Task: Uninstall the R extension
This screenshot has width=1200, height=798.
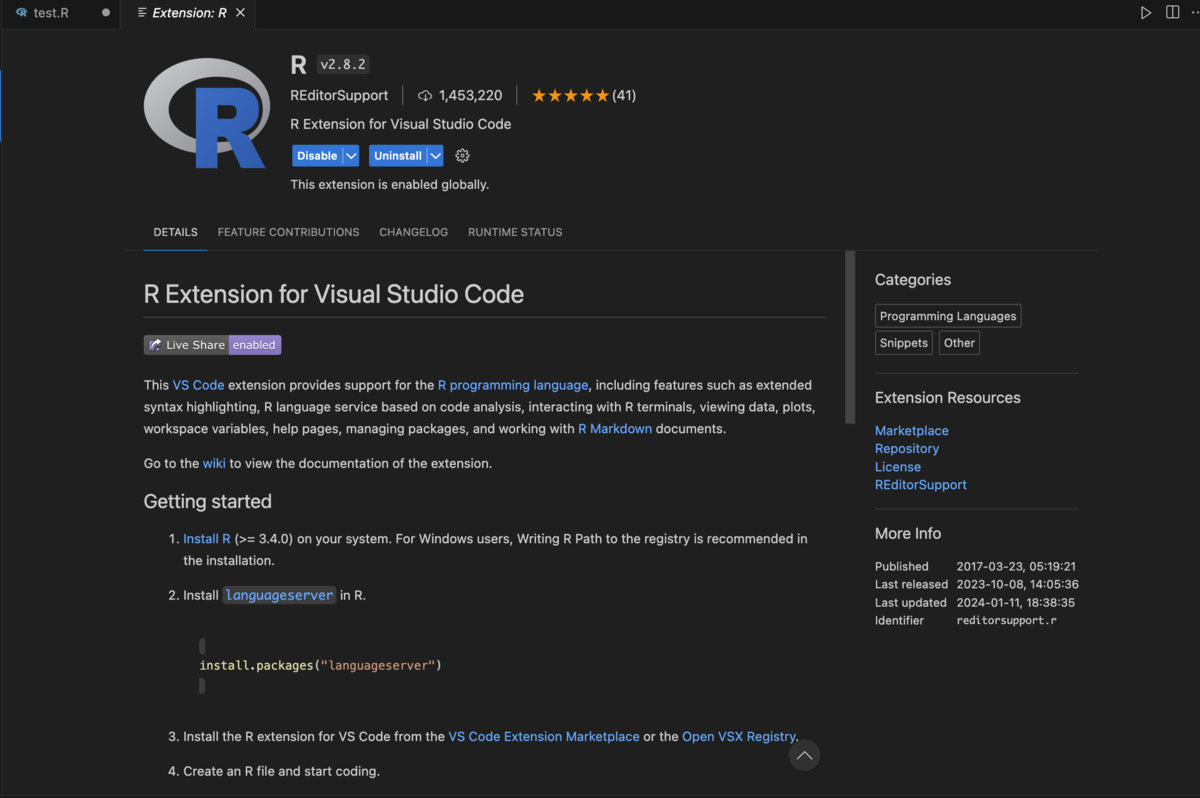Action: click(396, 155)
